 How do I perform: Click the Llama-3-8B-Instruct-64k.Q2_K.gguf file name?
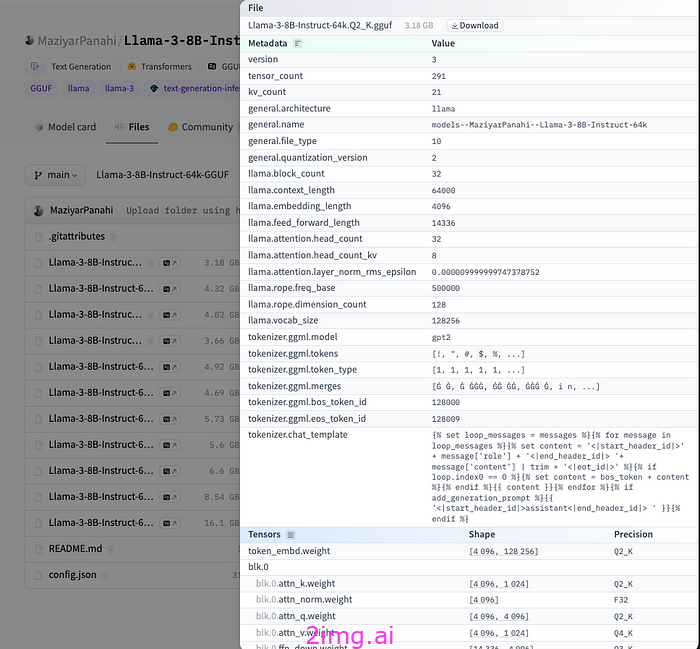[x=320, y=25]
